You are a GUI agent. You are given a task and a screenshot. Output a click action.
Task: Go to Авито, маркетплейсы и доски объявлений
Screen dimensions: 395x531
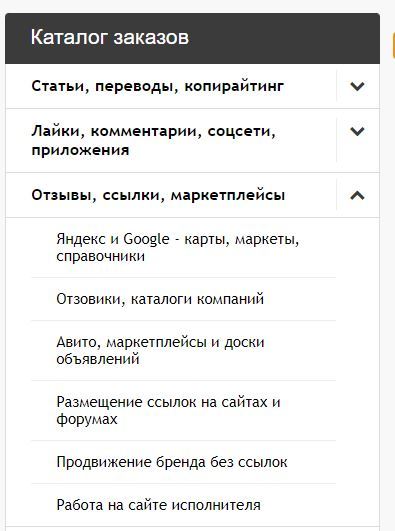[160, 351]
